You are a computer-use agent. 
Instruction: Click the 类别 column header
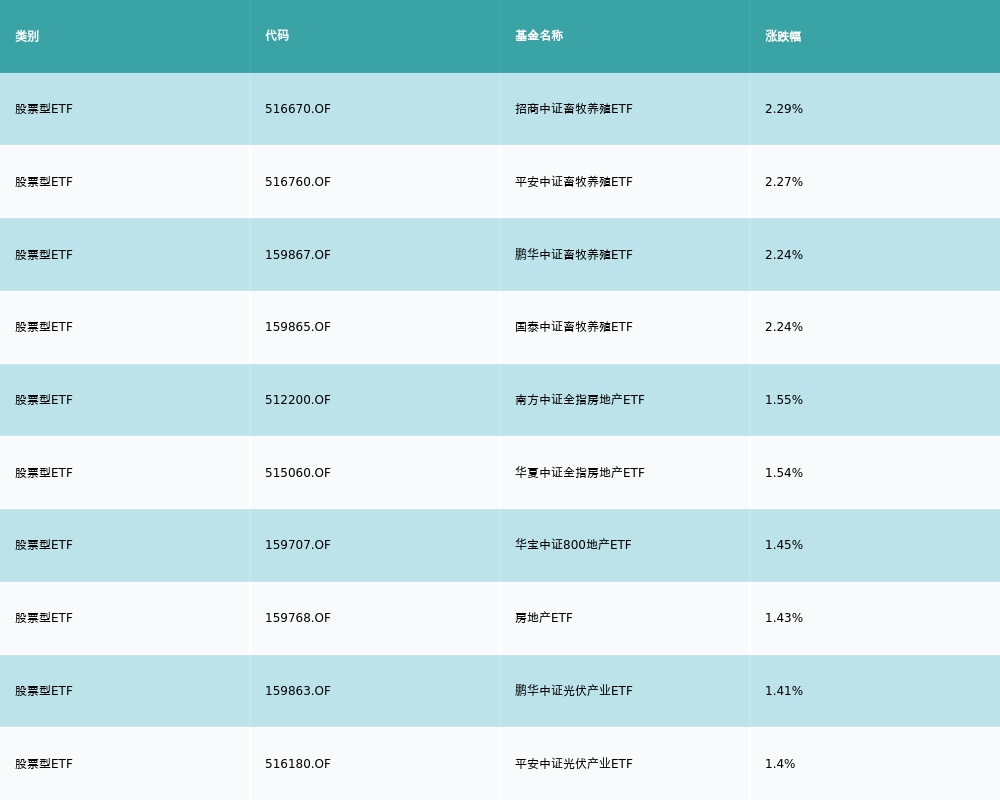tap(27, 36)
